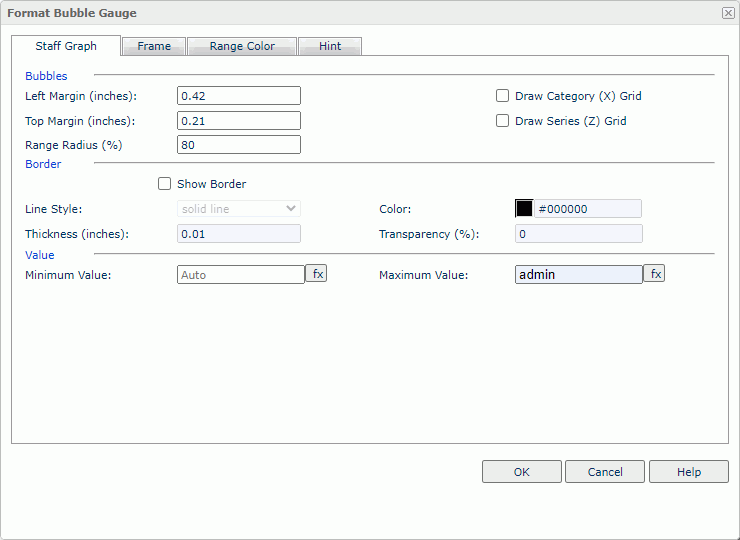
Task: Edit the Range Radius (%) field
Action: click(x=239, y=144)
